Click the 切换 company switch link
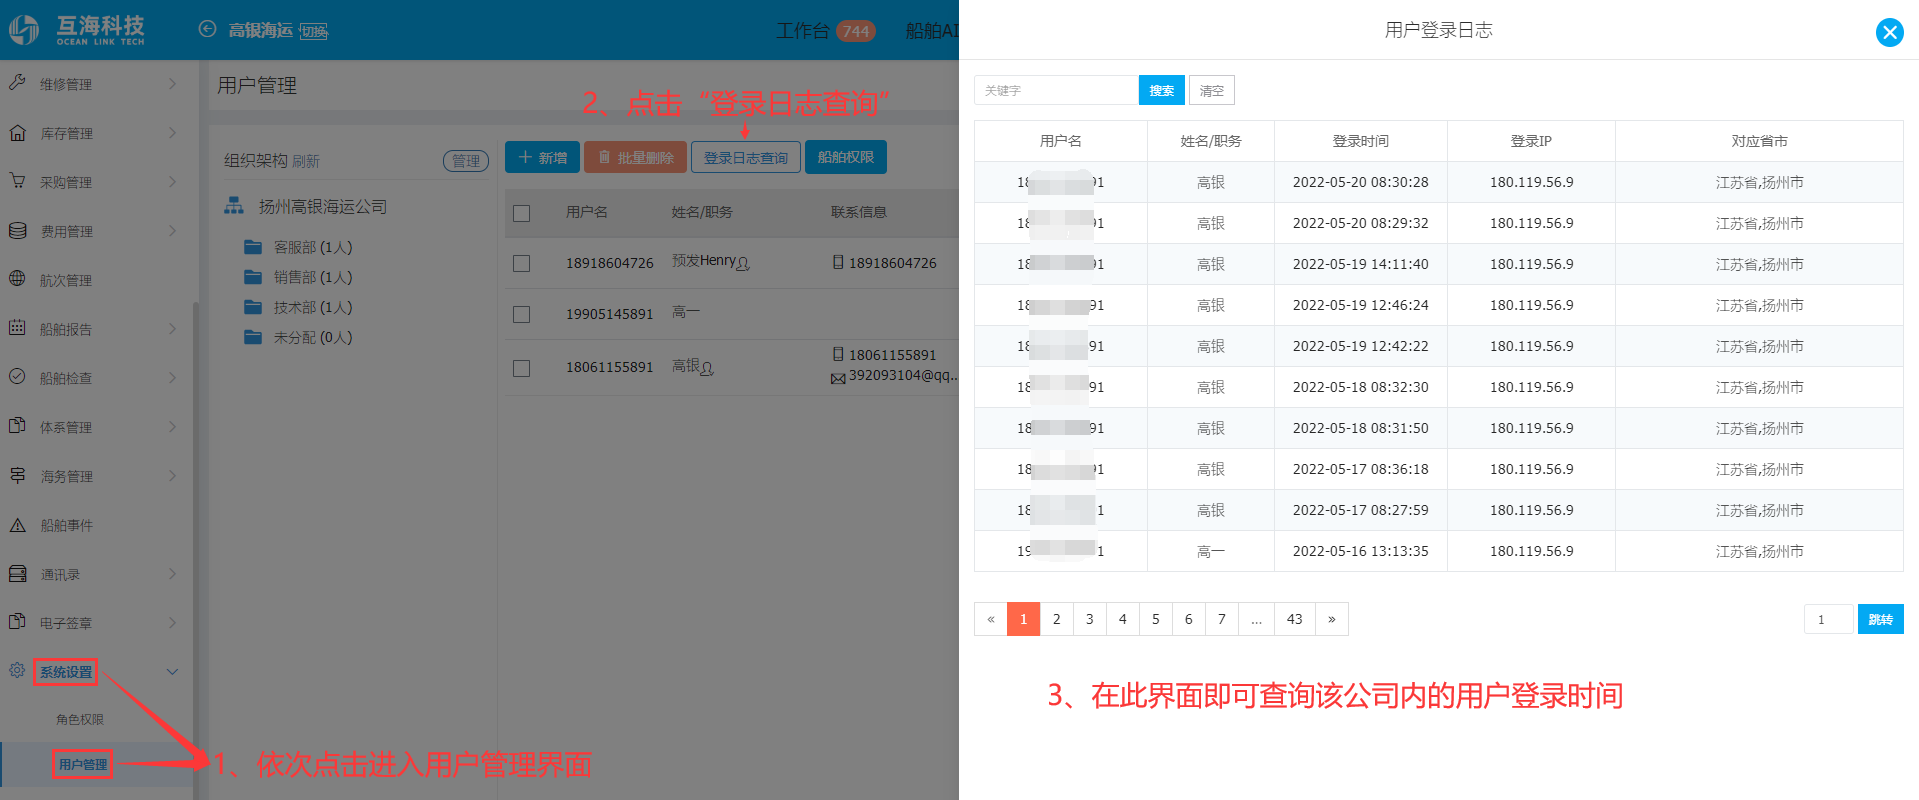The height and width of the screenshot is (800, 1919). 314,31
